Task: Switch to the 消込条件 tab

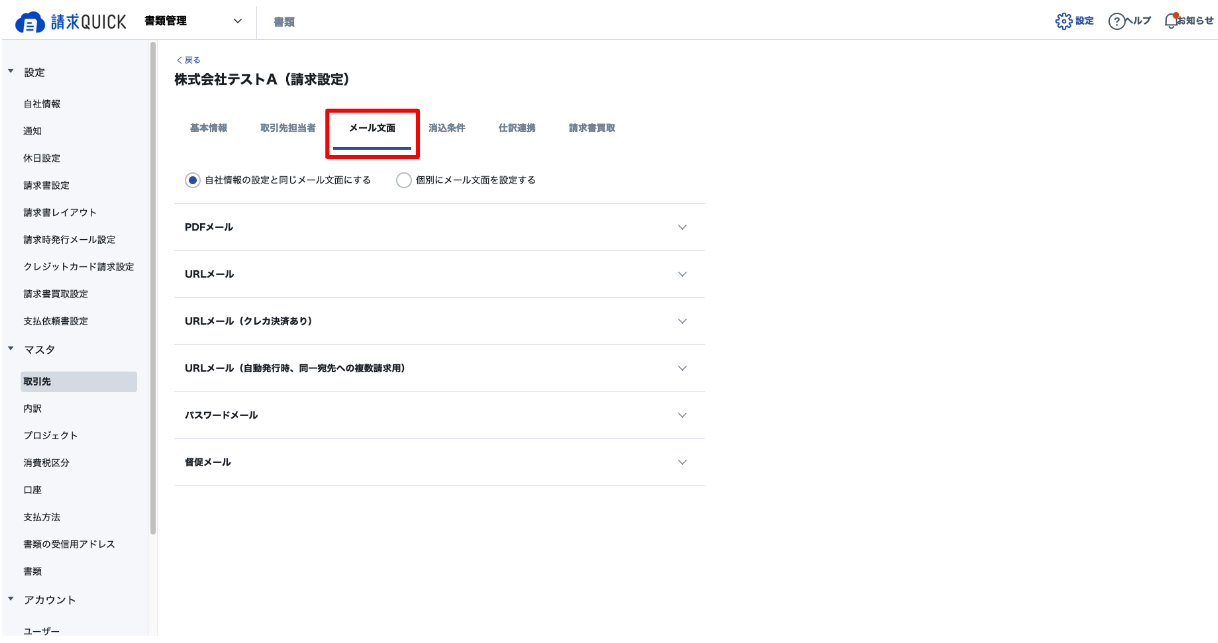Action: click(447, 128)
